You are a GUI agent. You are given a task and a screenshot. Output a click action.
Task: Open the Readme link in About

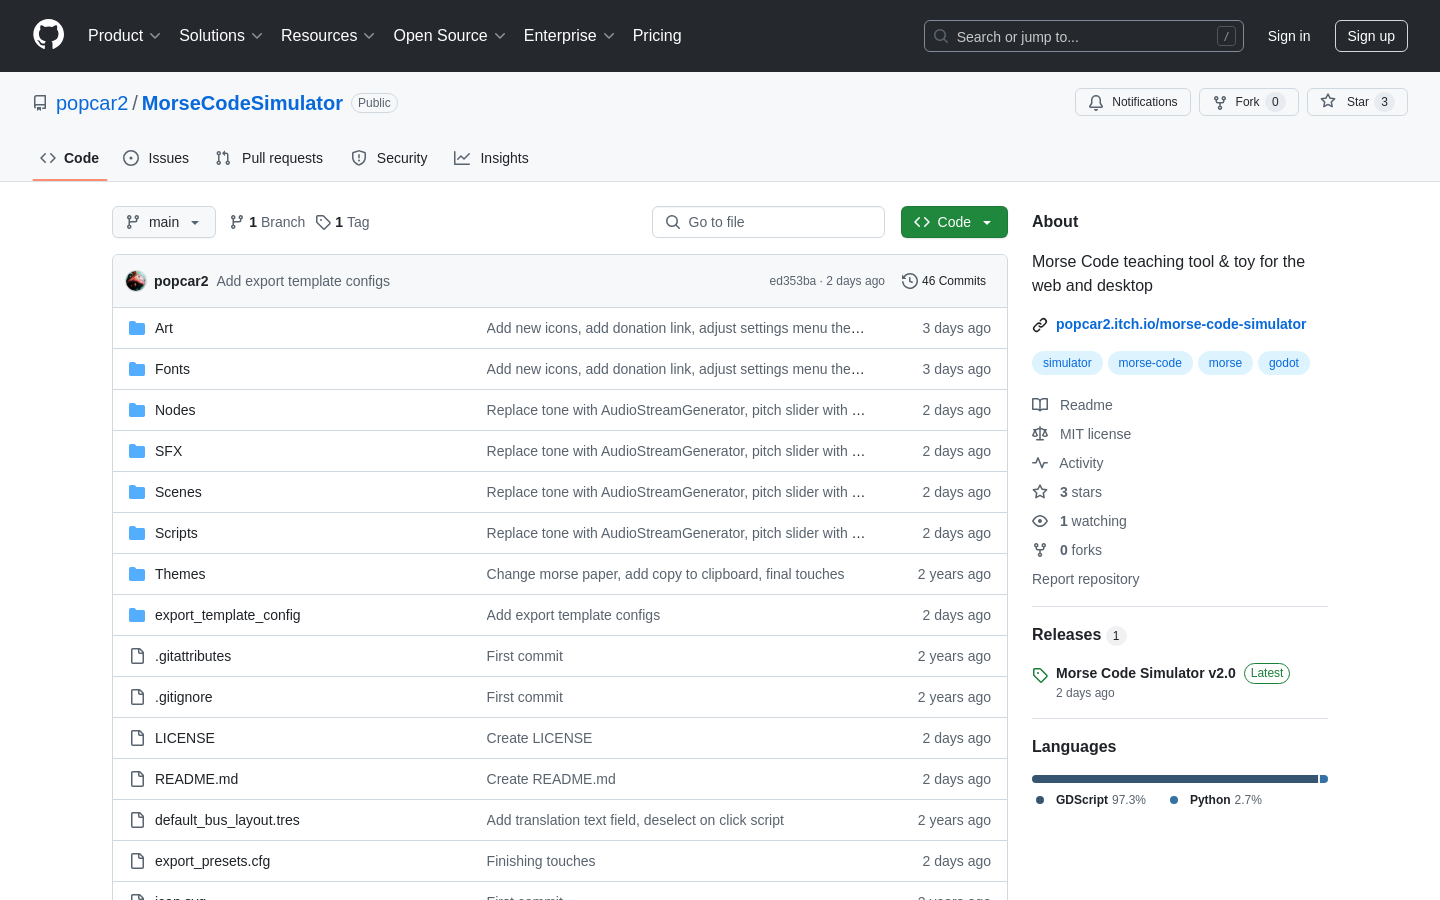point(1073,405)
